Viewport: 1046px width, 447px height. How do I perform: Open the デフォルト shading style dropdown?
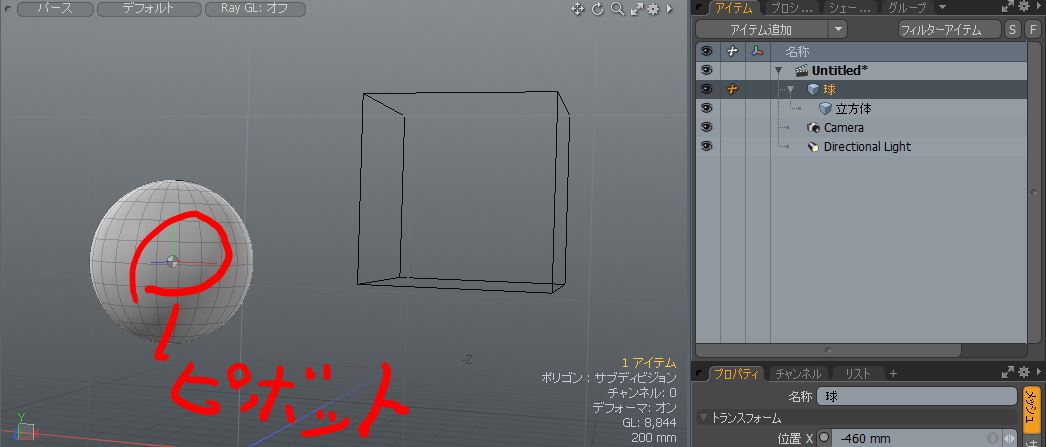point(149,9)
